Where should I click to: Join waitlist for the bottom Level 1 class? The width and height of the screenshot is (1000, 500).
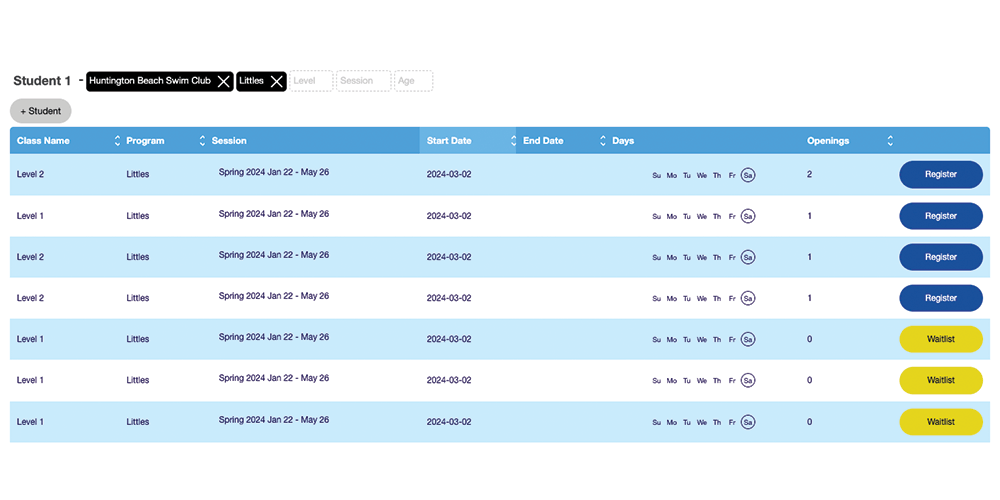[941, 422]
